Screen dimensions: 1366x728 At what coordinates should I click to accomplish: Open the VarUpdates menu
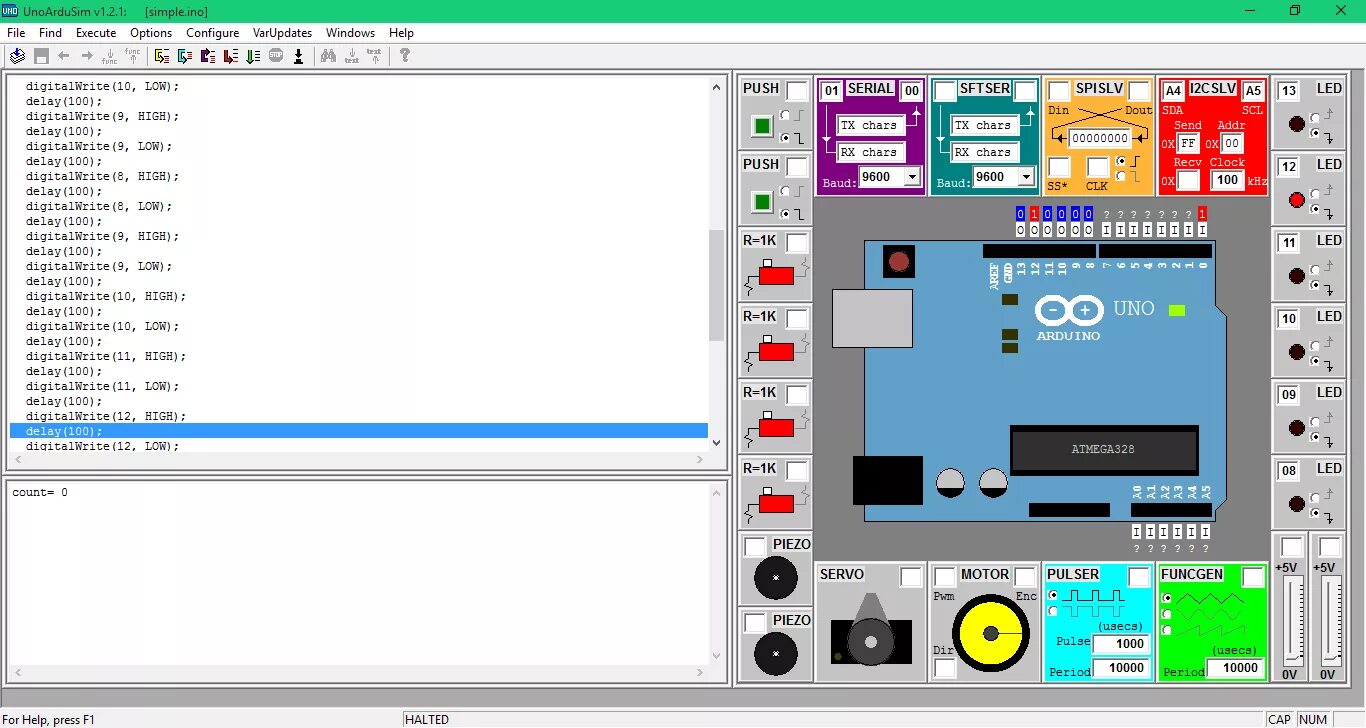tap(282, 33)
